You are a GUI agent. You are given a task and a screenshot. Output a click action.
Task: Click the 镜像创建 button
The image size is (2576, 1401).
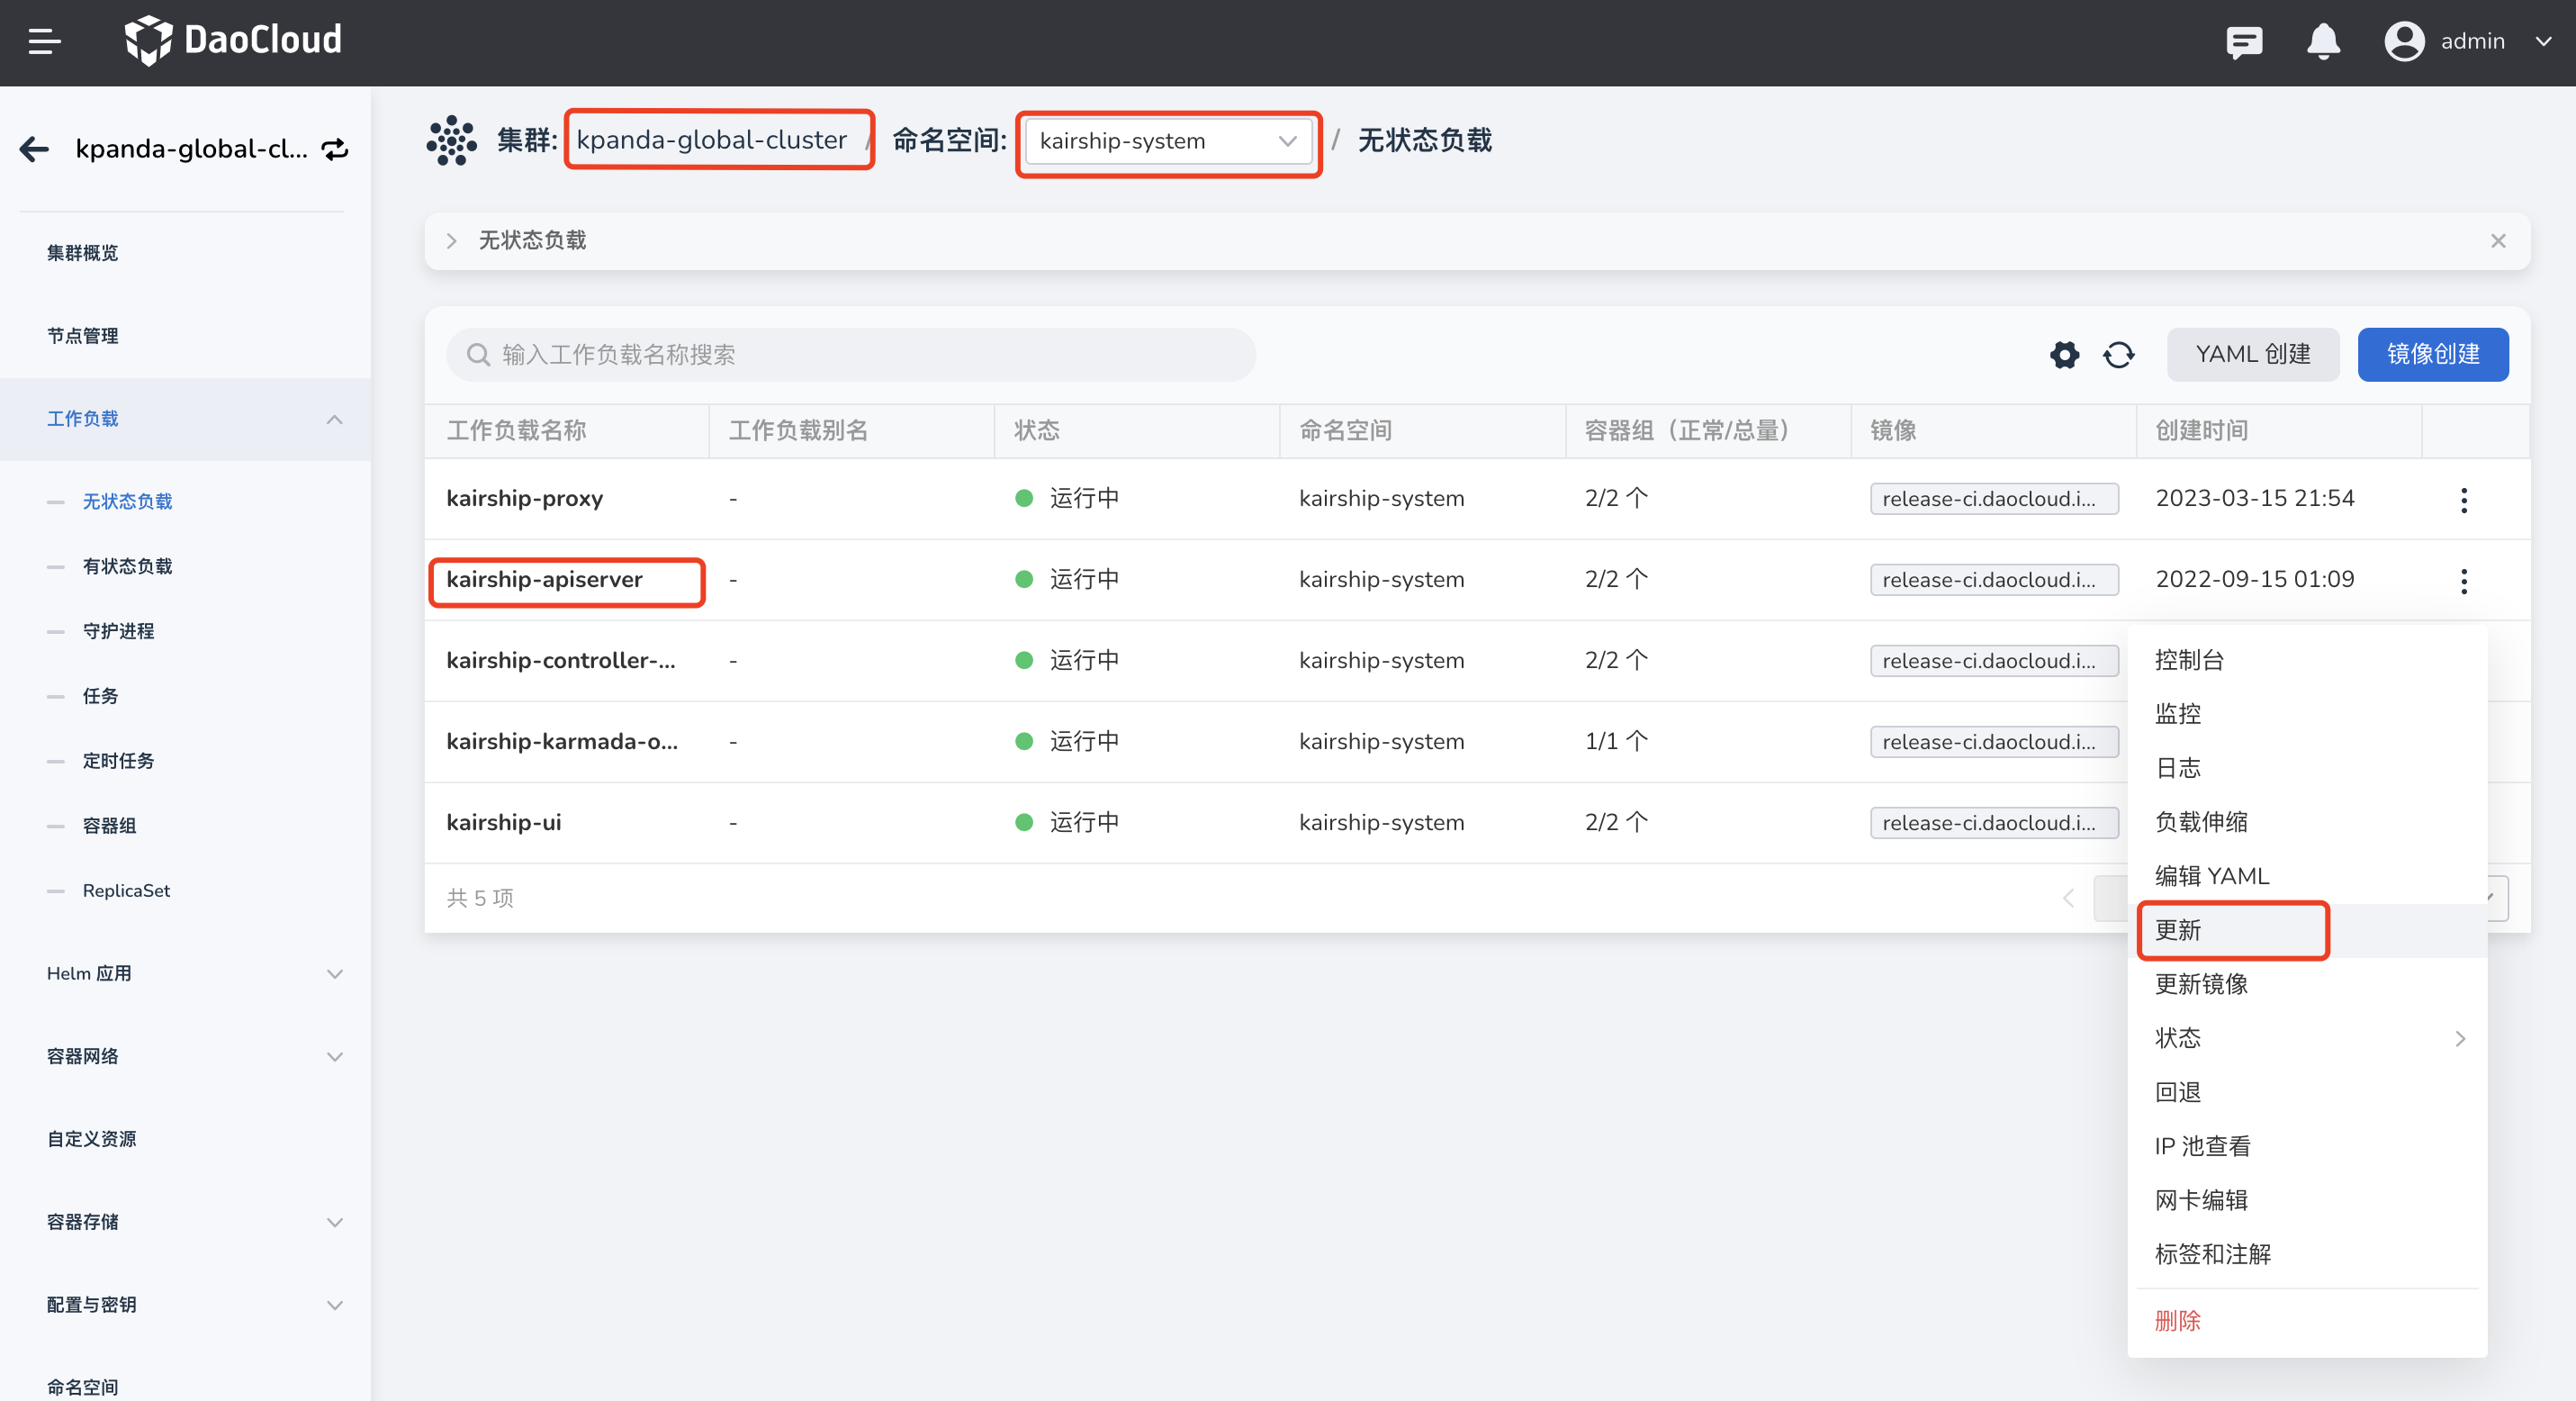click(2432, 354)
